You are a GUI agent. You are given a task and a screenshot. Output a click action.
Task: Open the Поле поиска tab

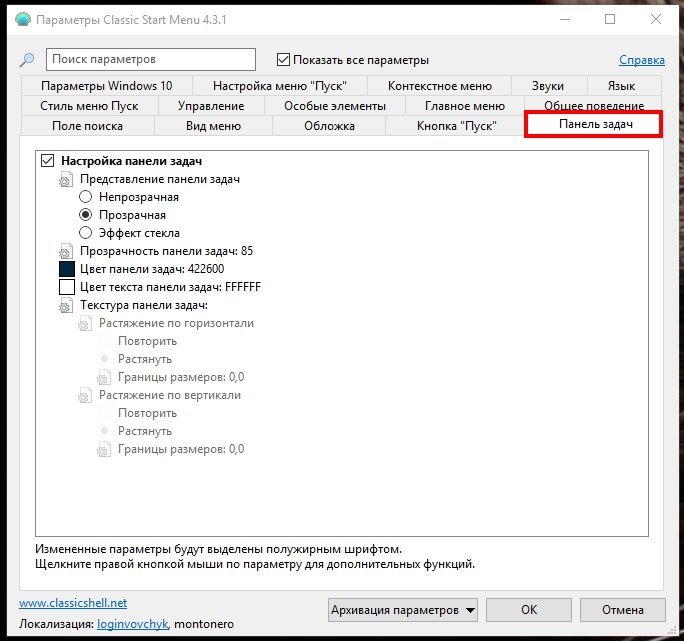88,126
